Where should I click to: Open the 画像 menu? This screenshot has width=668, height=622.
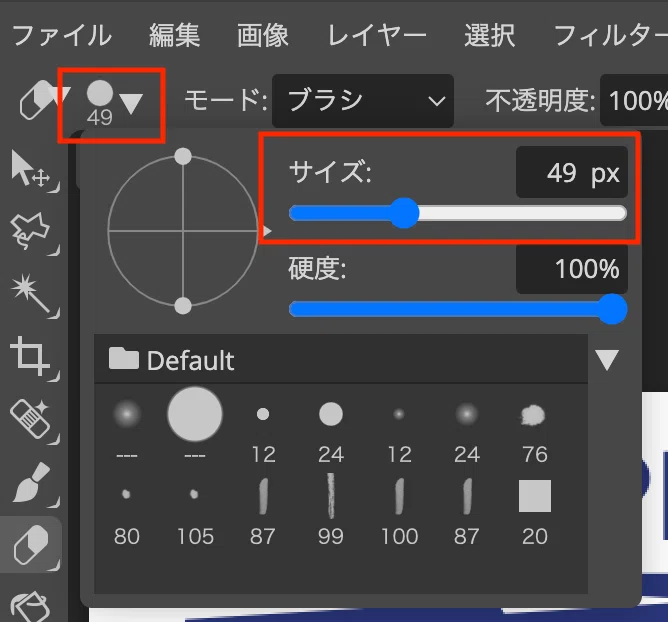point(263,35)
